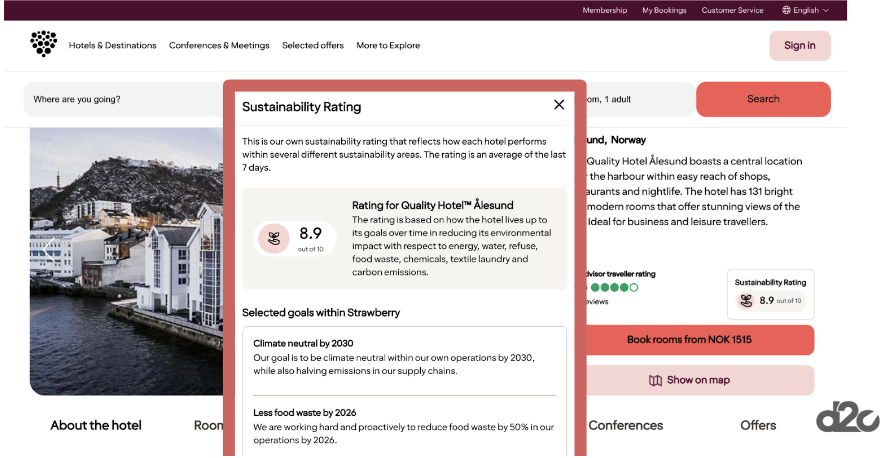Click the Search button

click(763, 99)
